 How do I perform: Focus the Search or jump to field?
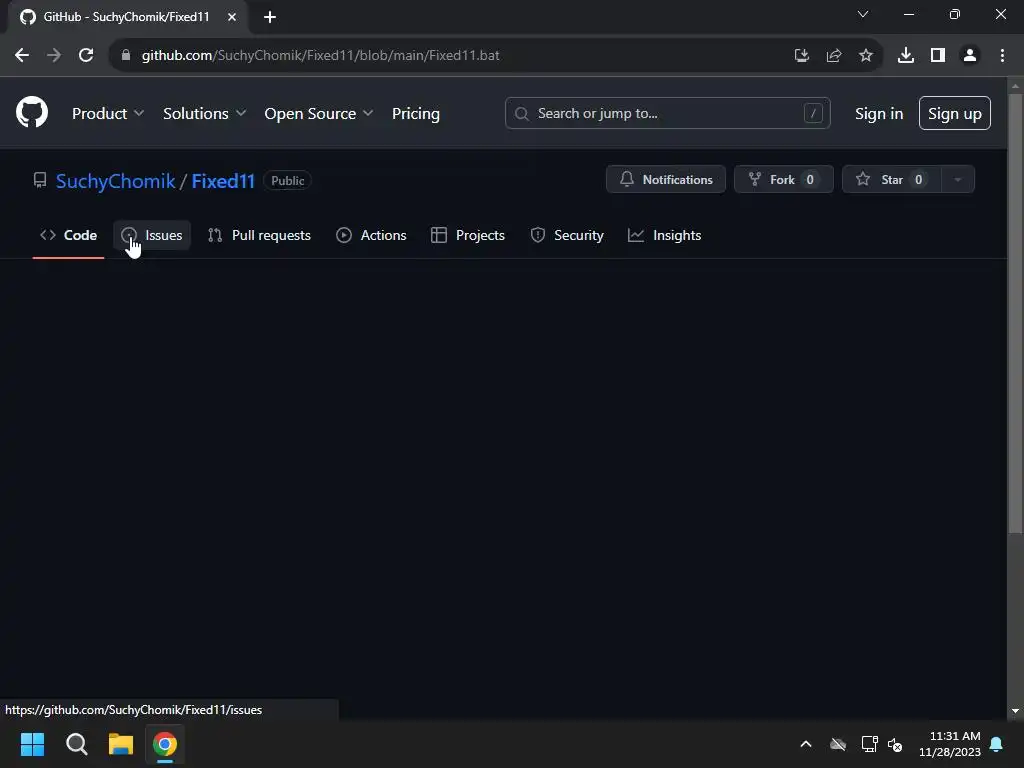pyautogui.click(x=667, y=113)
